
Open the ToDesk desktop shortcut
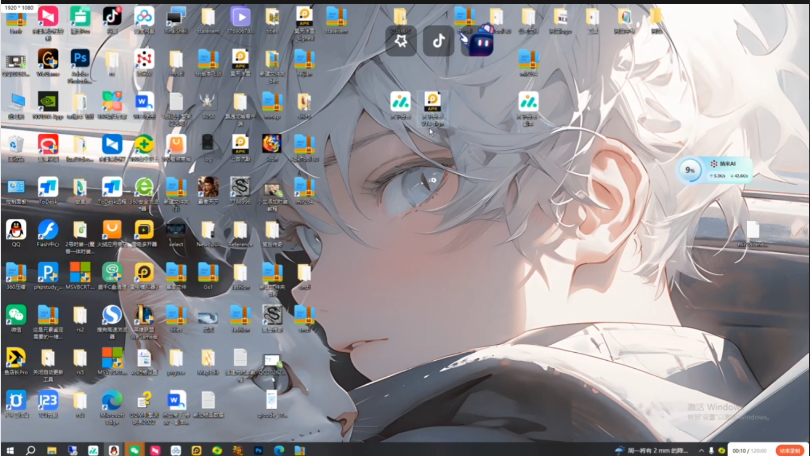click(x=47, y=187)
